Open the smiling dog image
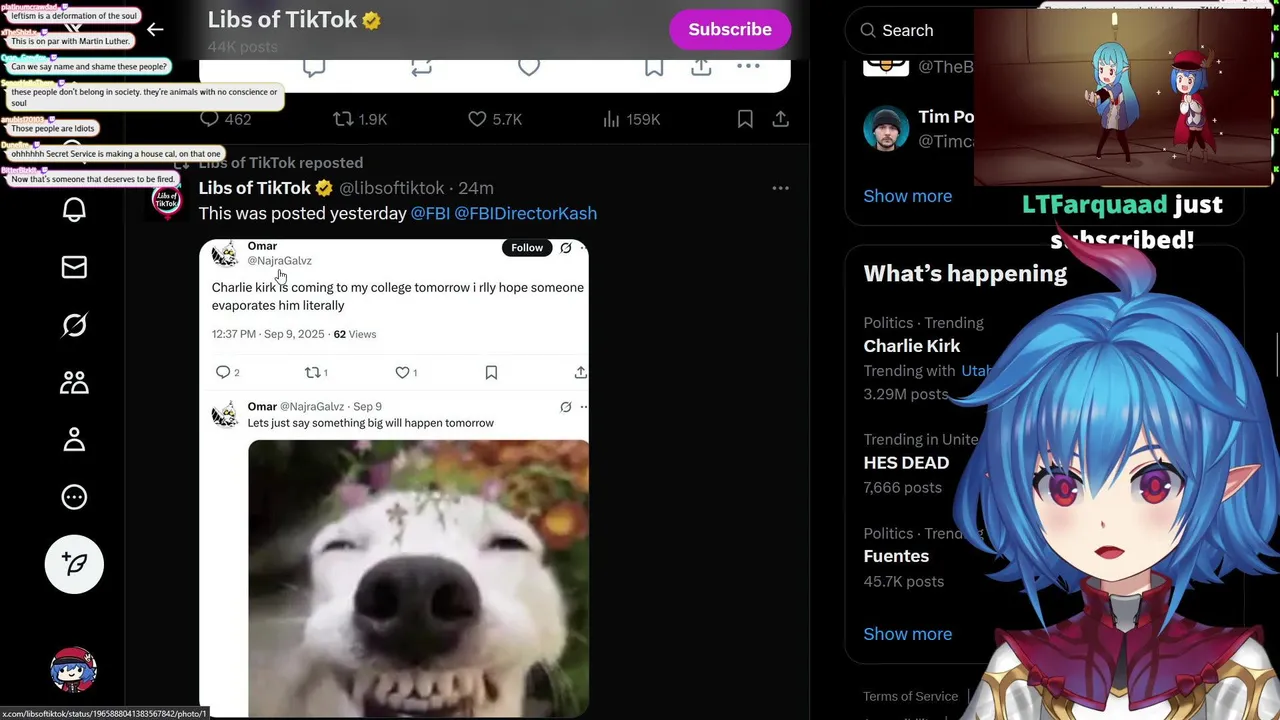The width and height of the screenshot is (1280, 720). [418, 578]
